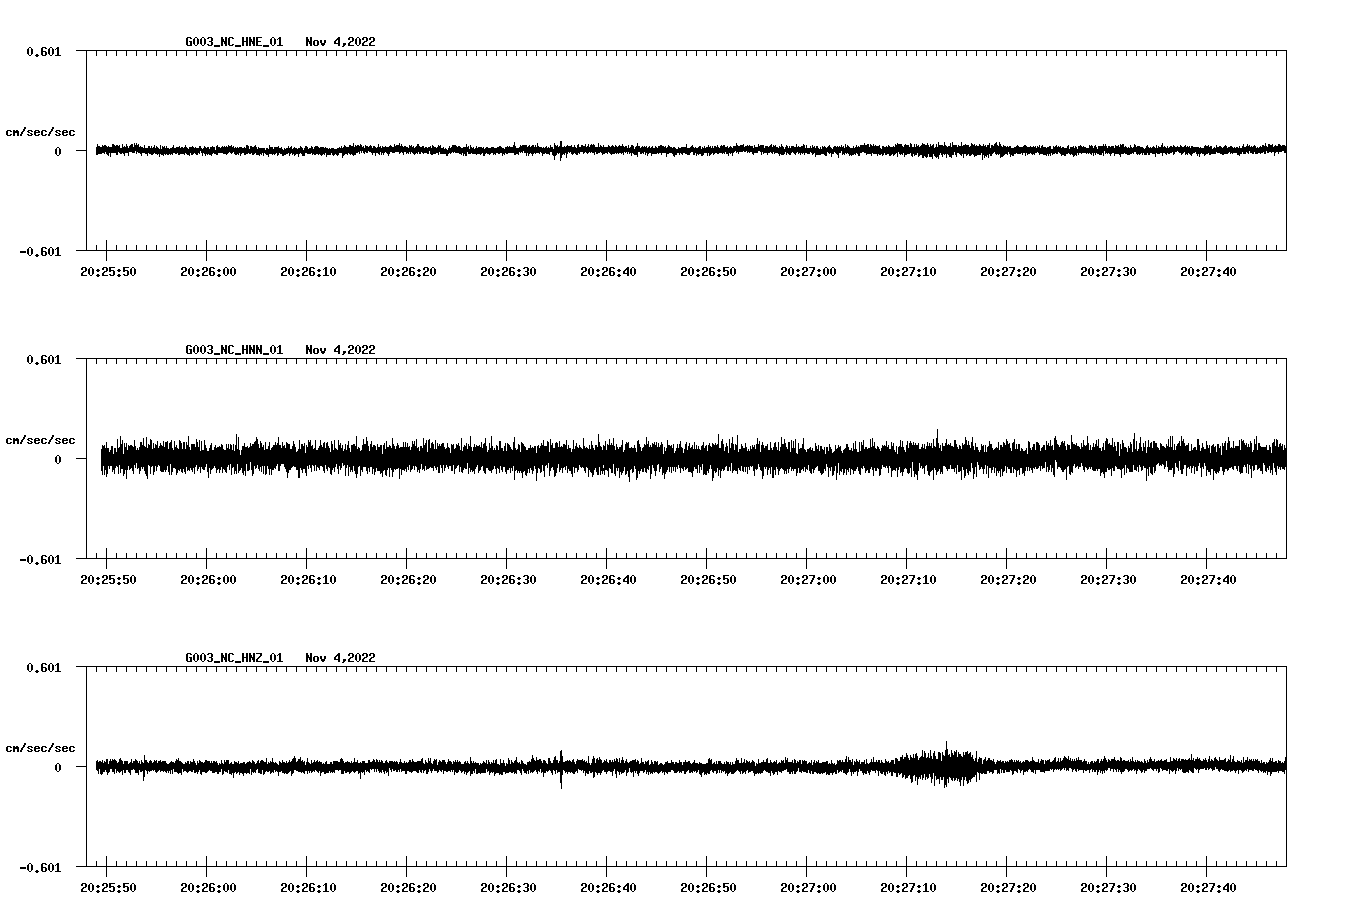Click the 20:27:30 time label under HNE plot
1358x924 pixels.
1108,272
